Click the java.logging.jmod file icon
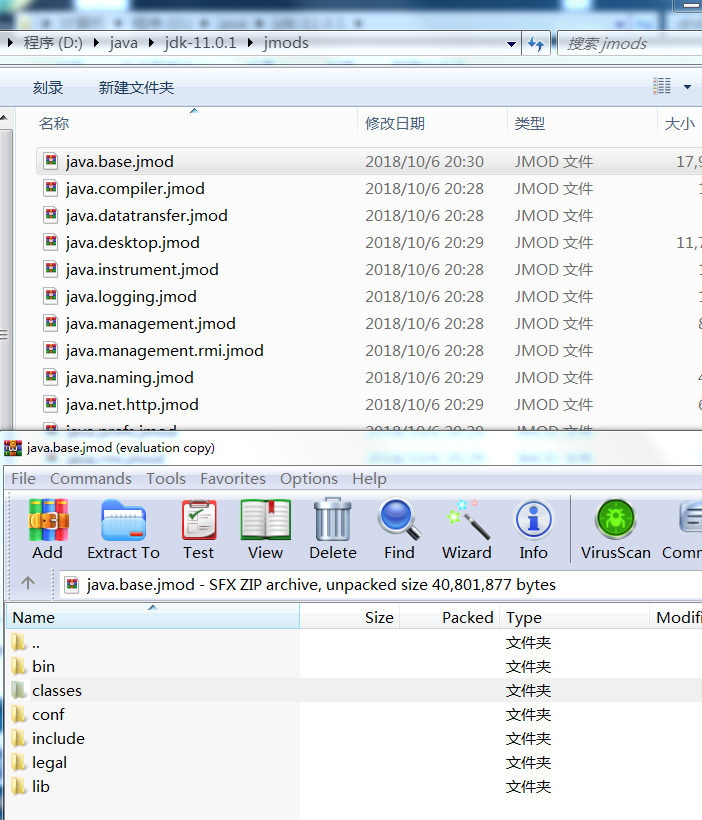The image size is (702, 820). coord(51,297)
